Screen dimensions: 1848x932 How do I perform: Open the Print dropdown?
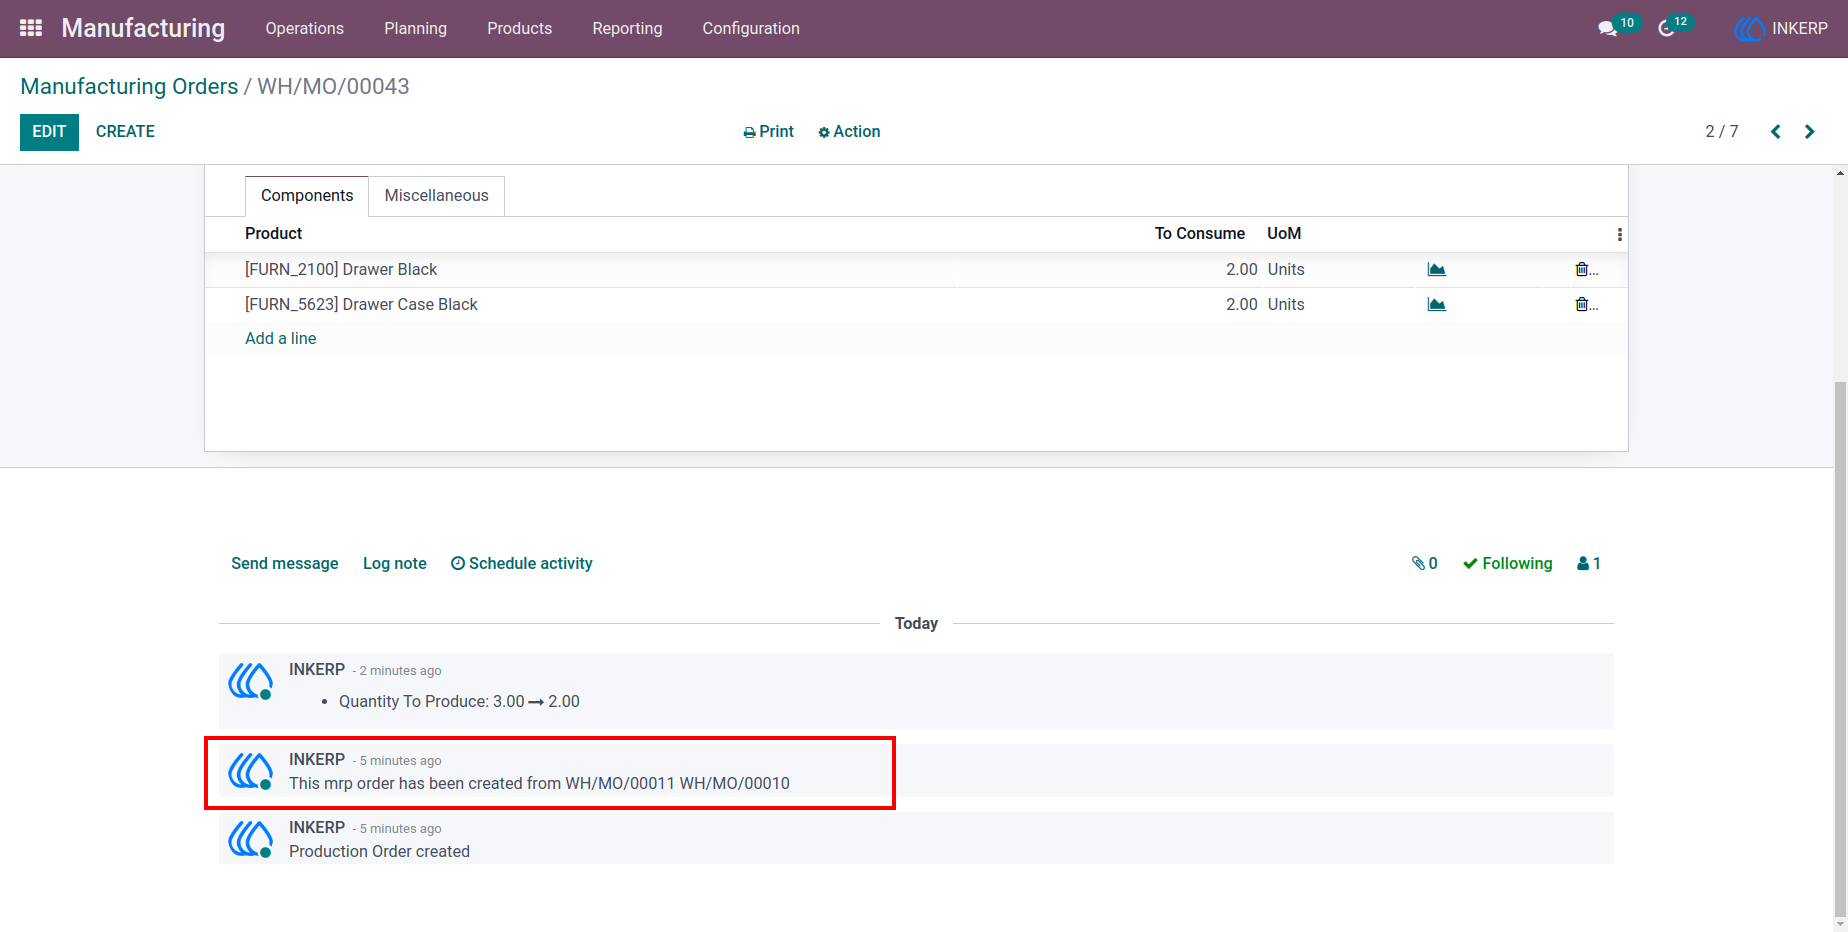click(768, 132)
